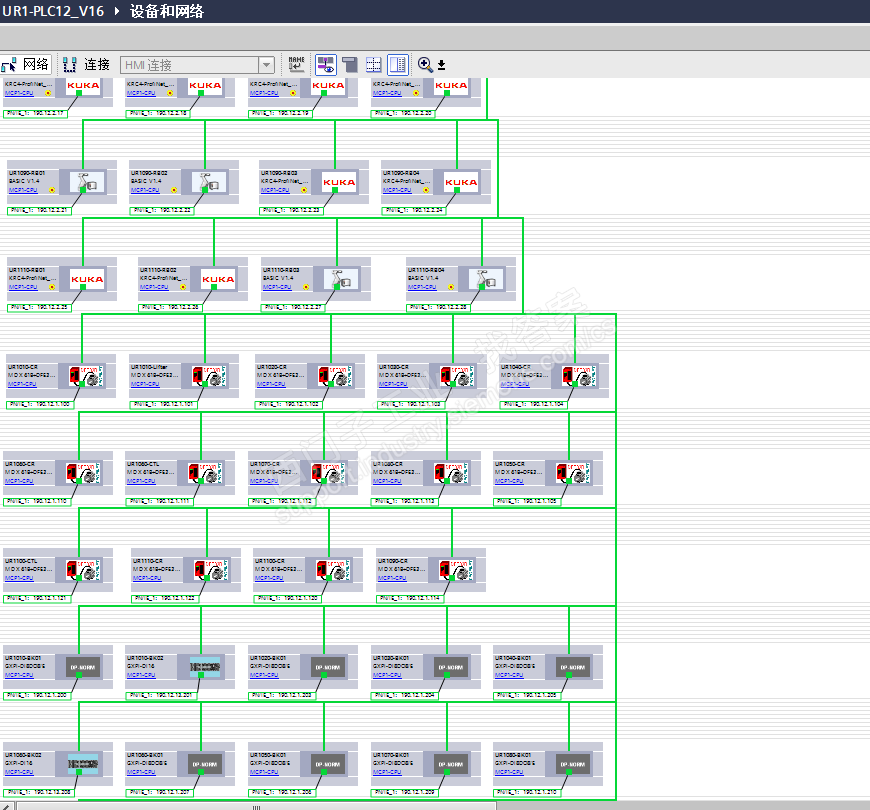
Task: Open MCP1-CPU link under UR1110-RB02
Action: click(x=154, y=287)
